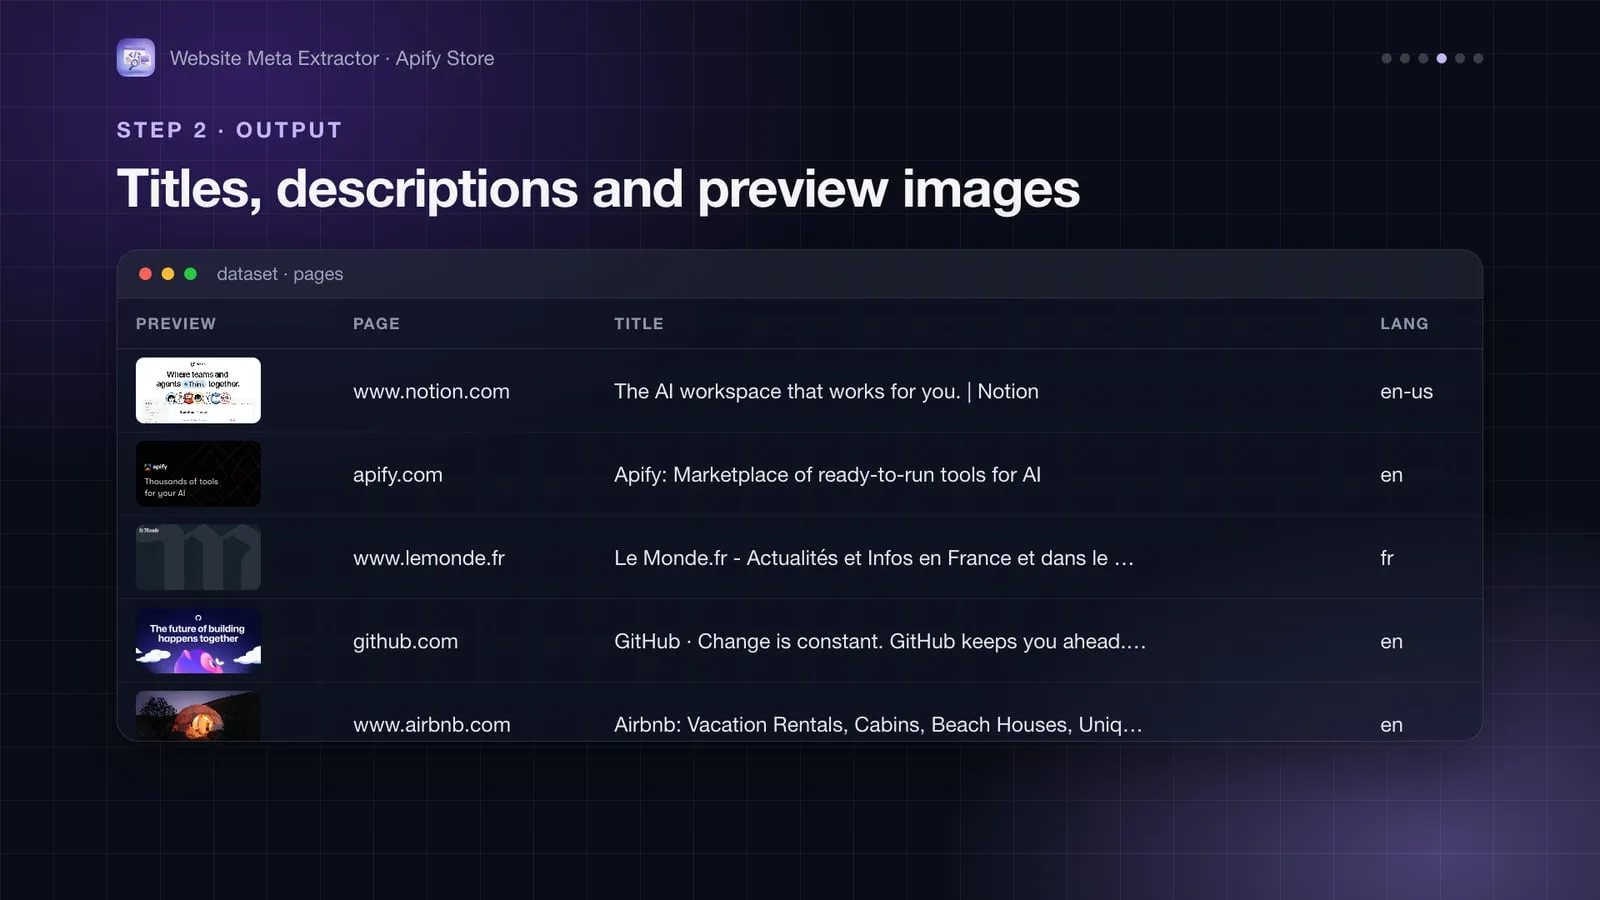The height and width of the screenshot is (900, 1600).
Task: Select the 'GitHub · Change is constant' title cell
Action: click(880, 642)
